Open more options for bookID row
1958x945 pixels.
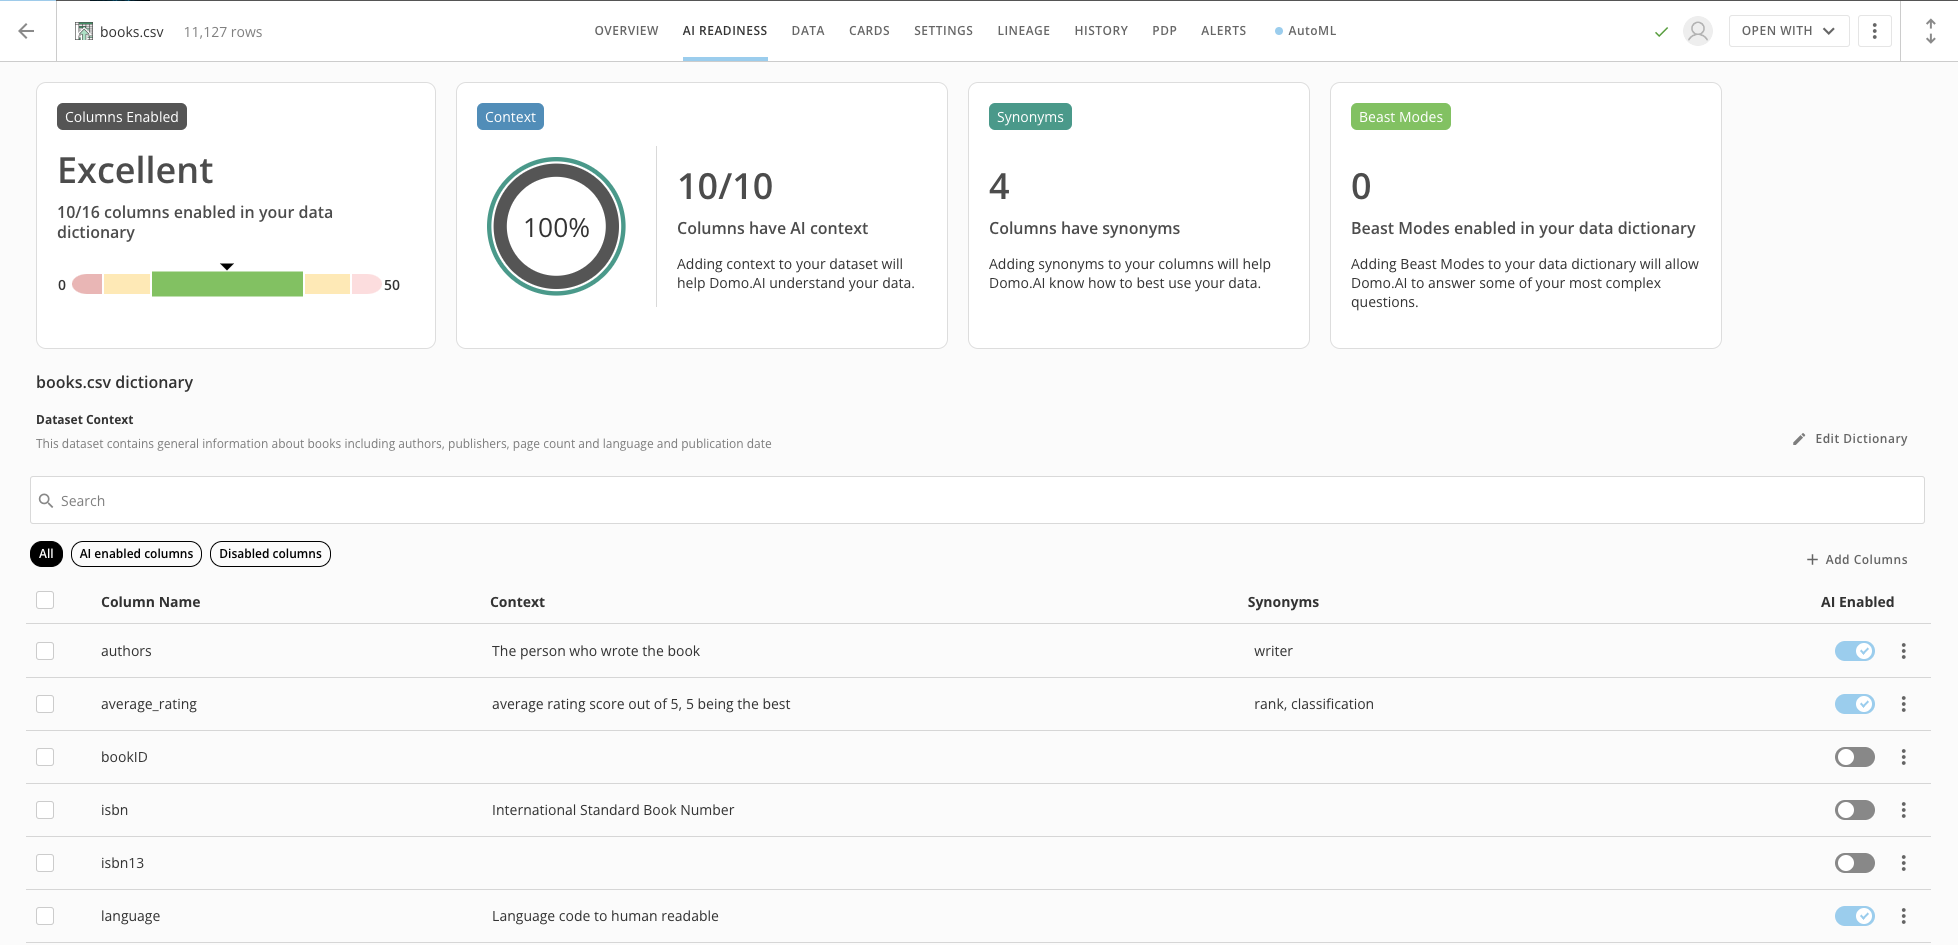(1903, 757)
